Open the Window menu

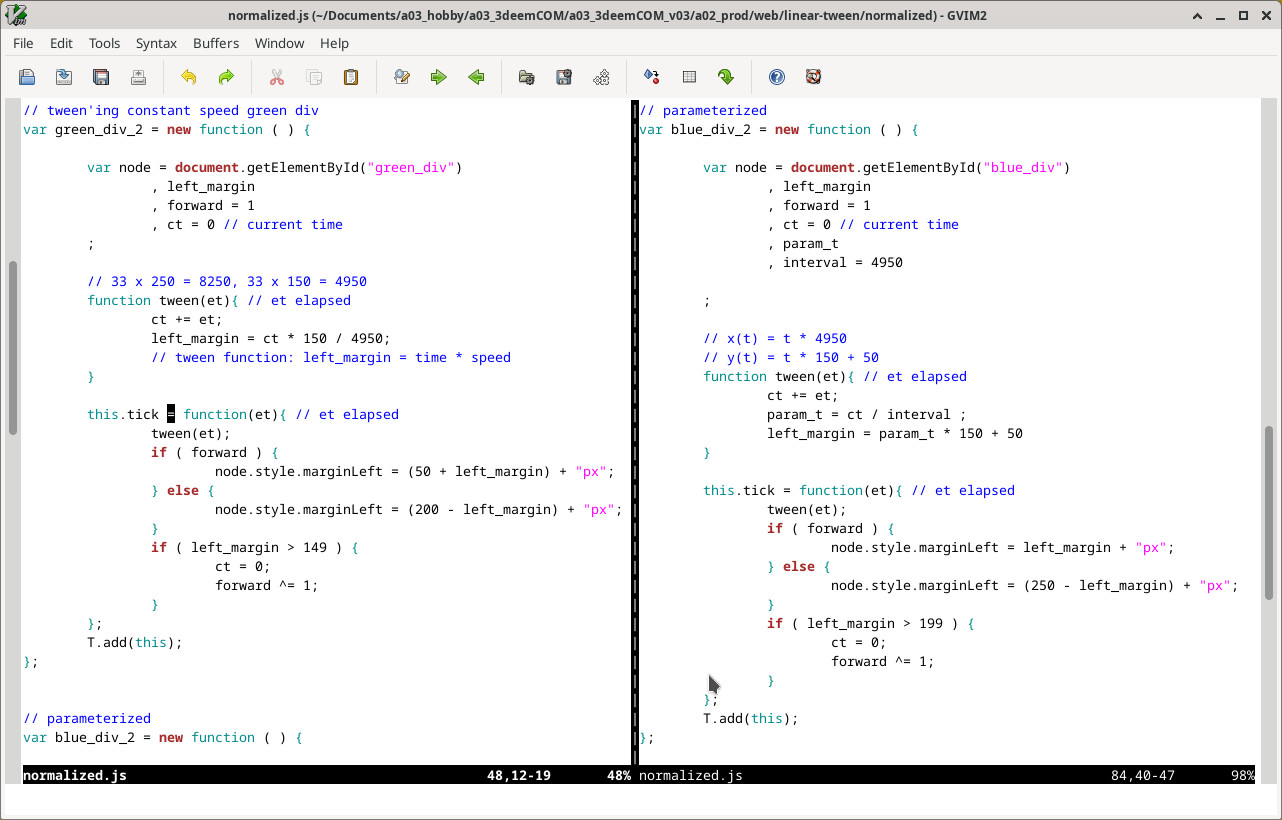279,43
